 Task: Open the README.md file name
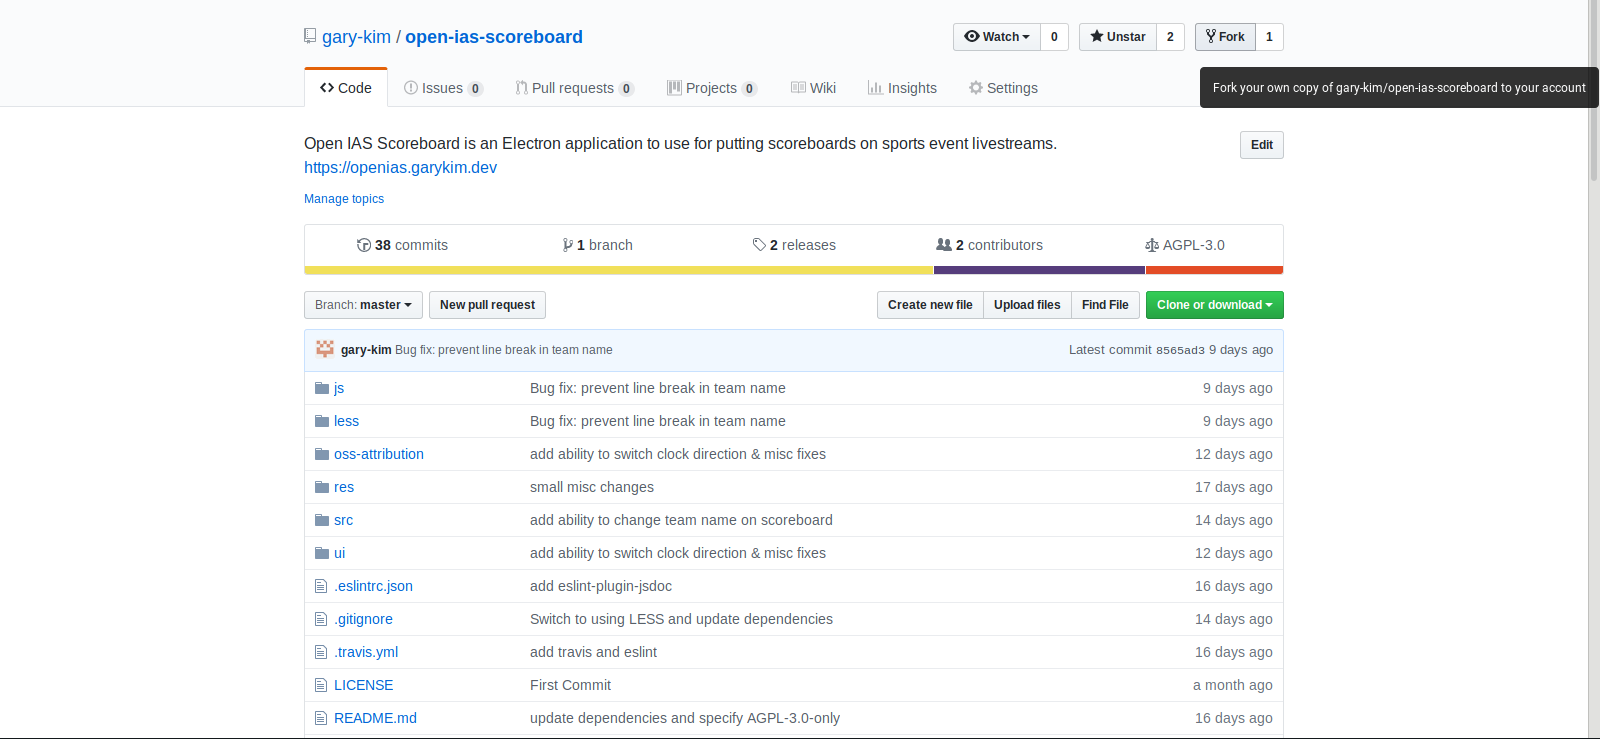(x=375, y=718)
